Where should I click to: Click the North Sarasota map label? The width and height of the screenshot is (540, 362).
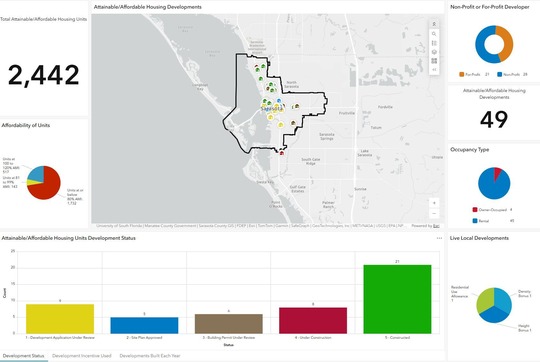click(x=291, y=84)
